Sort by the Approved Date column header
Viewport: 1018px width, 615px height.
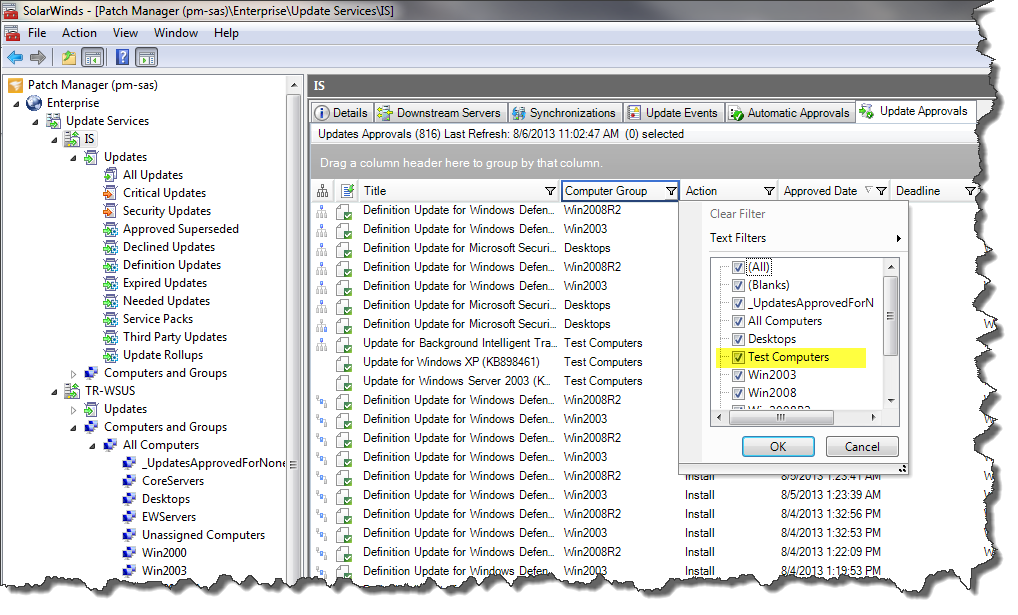click(x=820, y=191)
